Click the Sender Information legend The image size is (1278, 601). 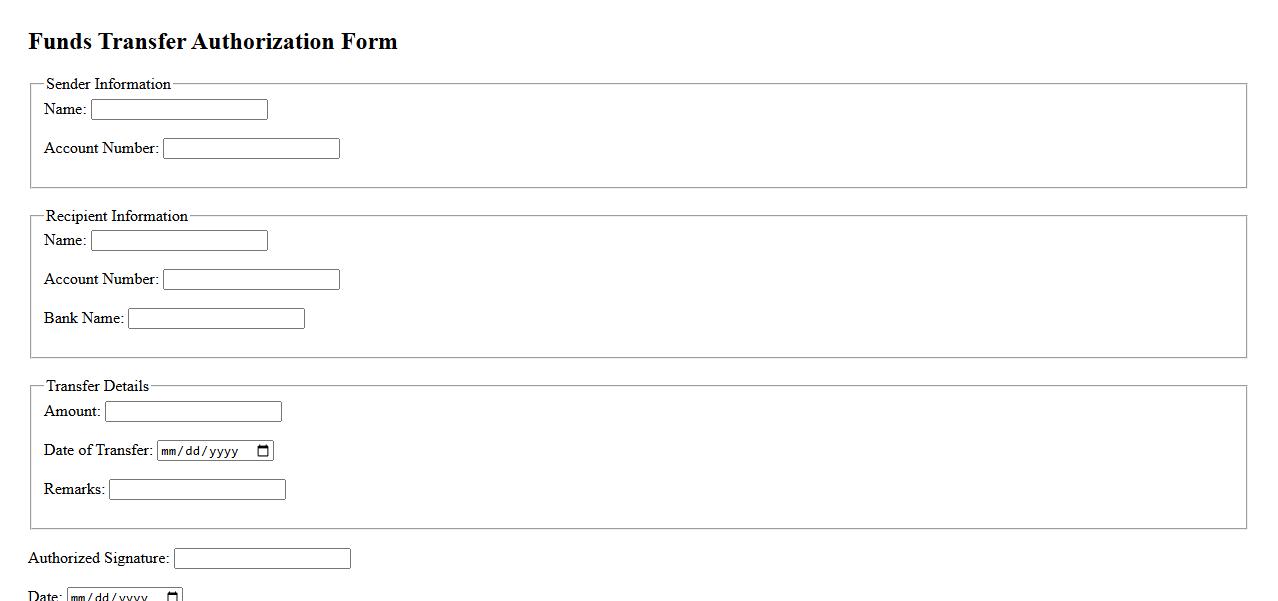point(108,84)
